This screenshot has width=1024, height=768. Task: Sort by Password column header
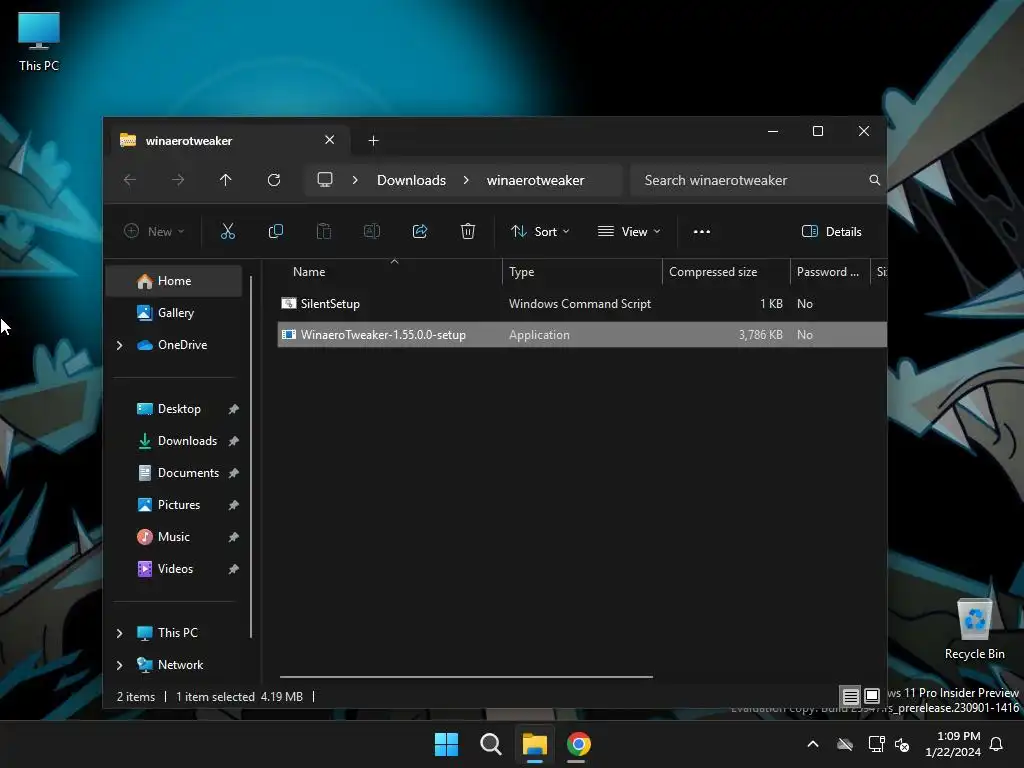[829, 272]
